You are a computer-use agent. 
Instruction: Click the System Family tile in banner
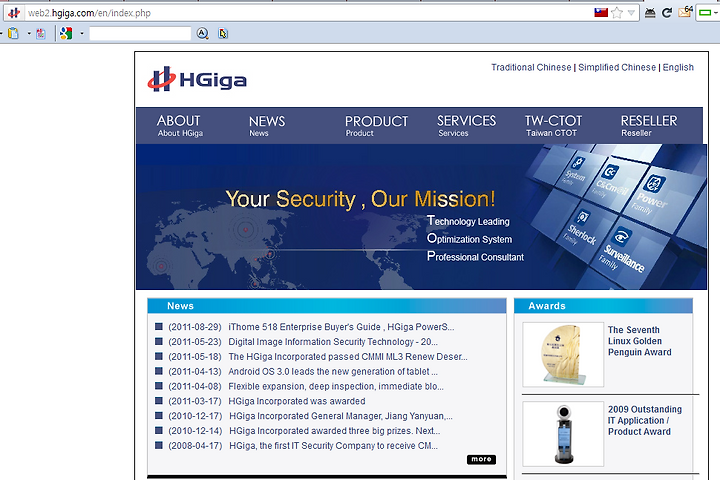(x=574, y=172)
